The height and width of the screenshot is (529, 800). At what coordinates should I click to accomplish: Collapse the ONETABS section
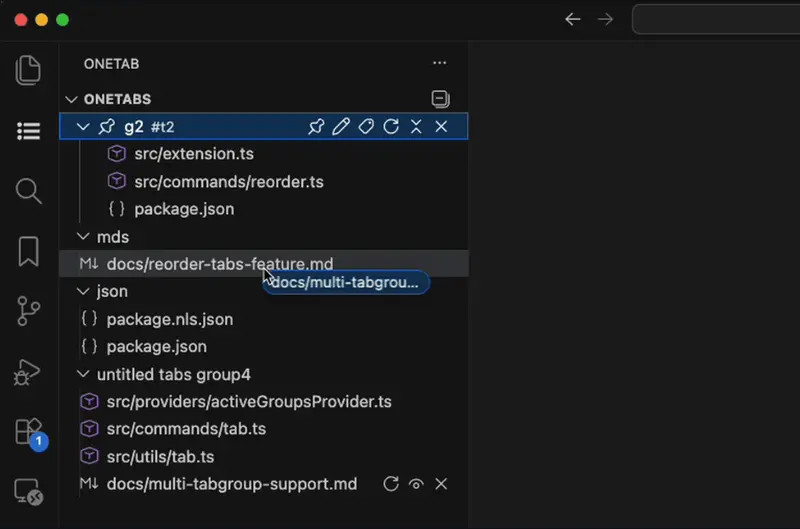click(x=71, y=99)
